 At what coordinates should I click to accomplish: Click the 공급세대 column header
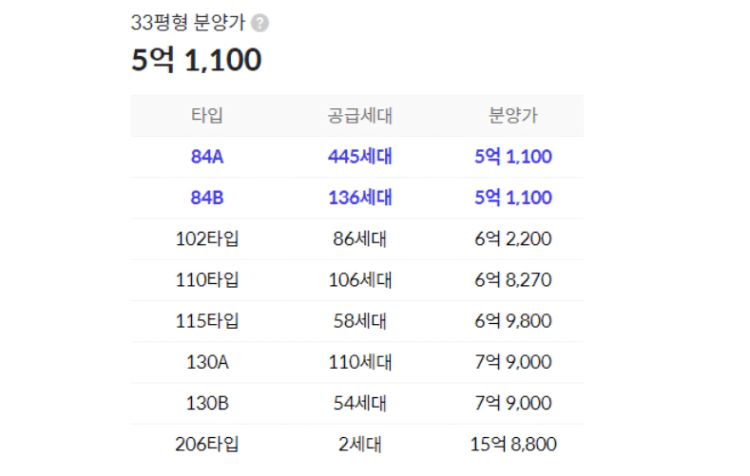pos(360,115)
